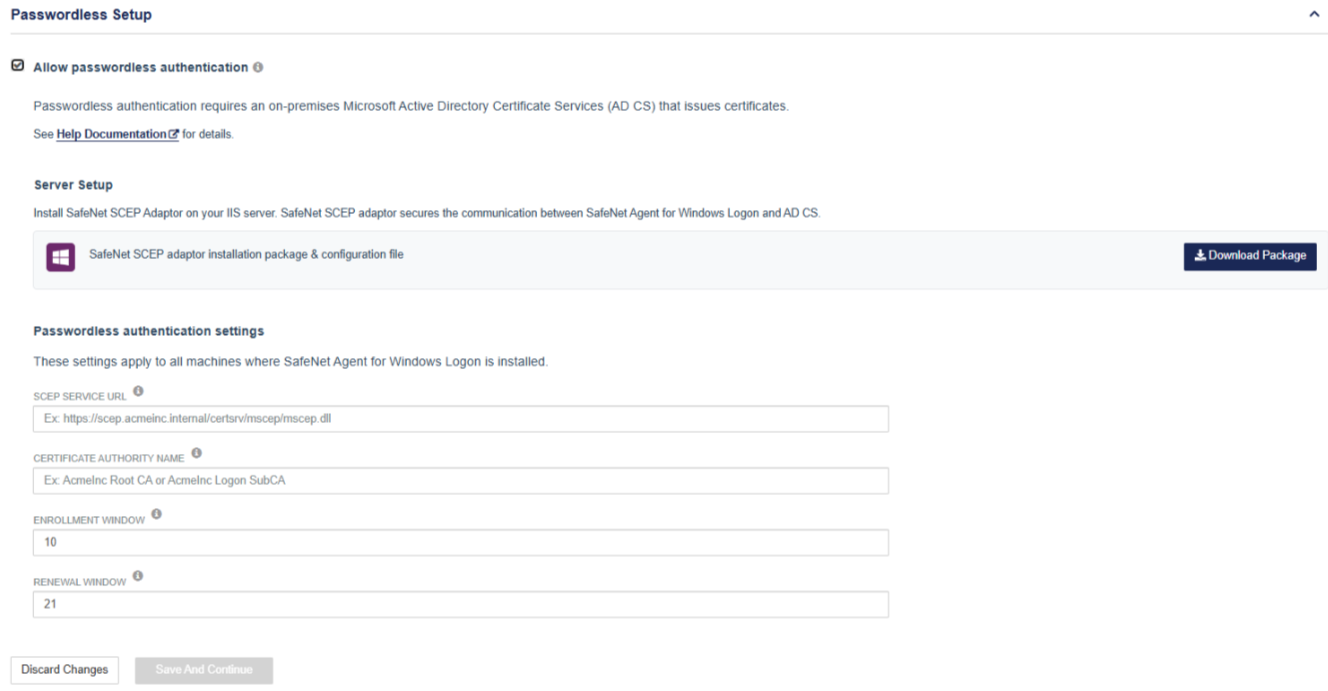Click the Enrollment Window field showing 10

pos(460,543)
